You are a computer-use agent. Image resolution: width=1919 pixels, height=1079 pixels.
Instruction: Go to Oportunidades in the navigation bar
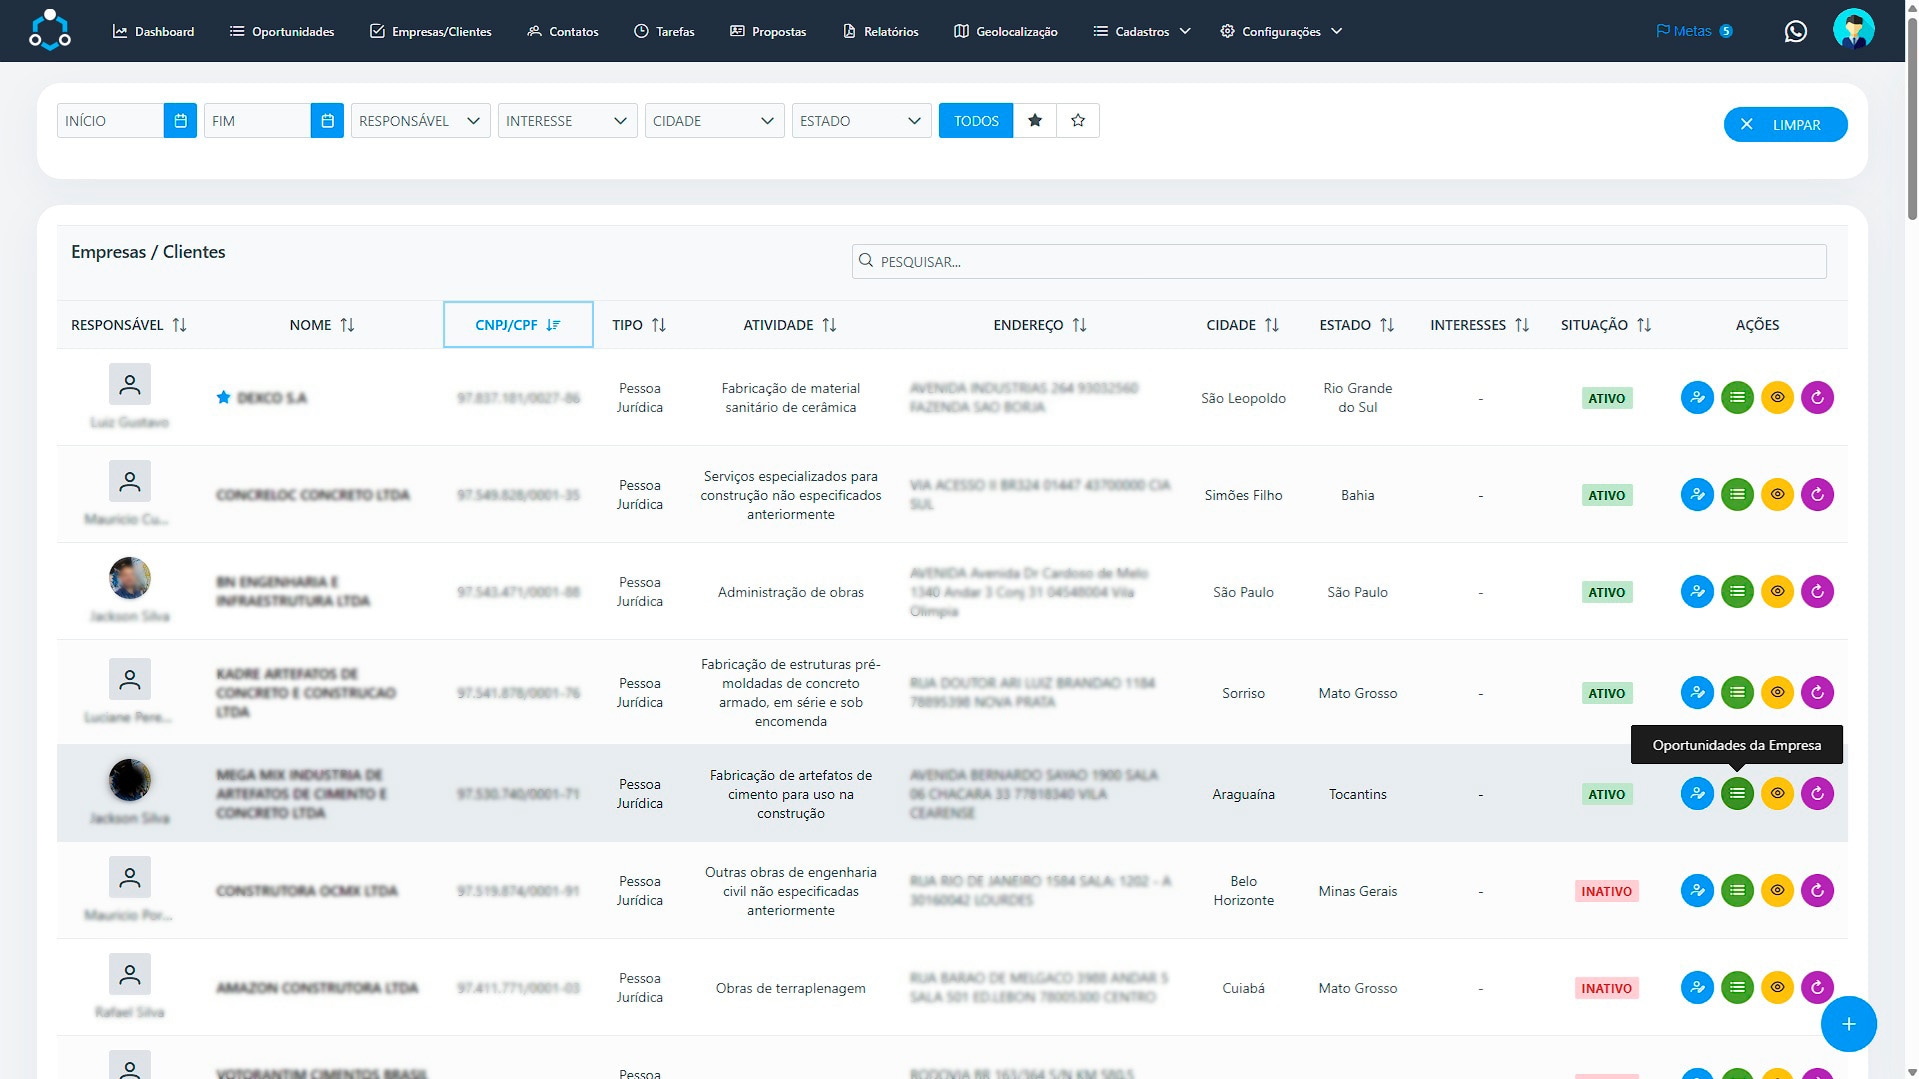282,32
